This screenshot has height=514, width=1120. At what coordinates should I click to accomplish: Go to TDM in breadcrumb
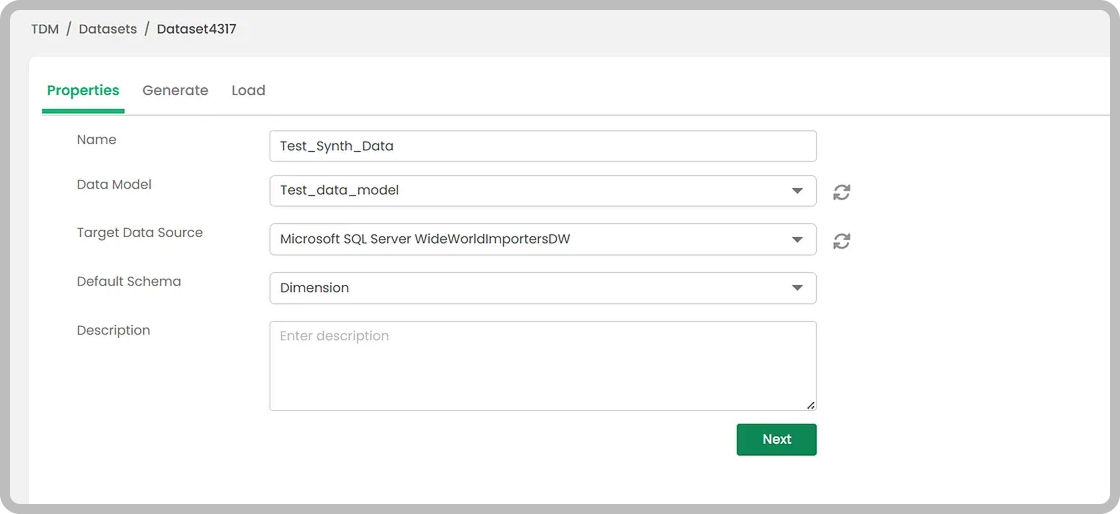(x=45, y=30)
